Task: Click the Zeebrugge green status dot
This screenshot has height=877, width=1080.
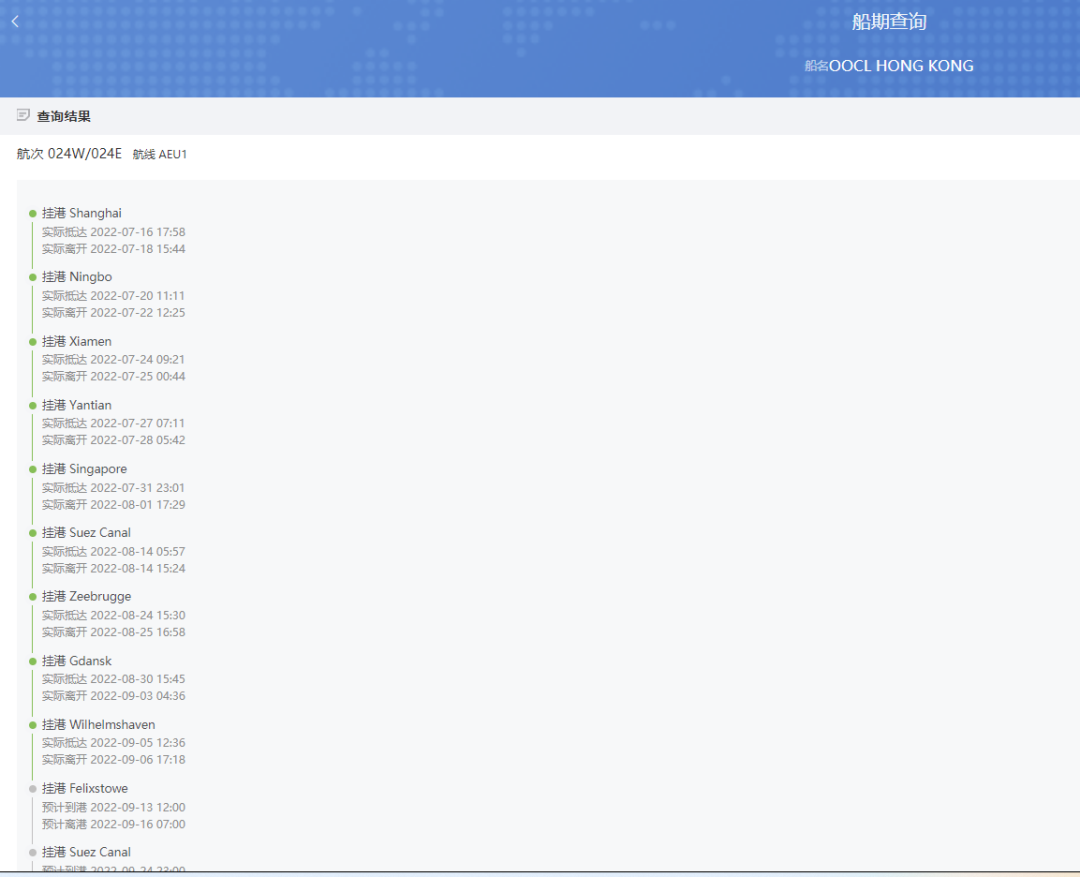Action: click(x=32, y=597)
